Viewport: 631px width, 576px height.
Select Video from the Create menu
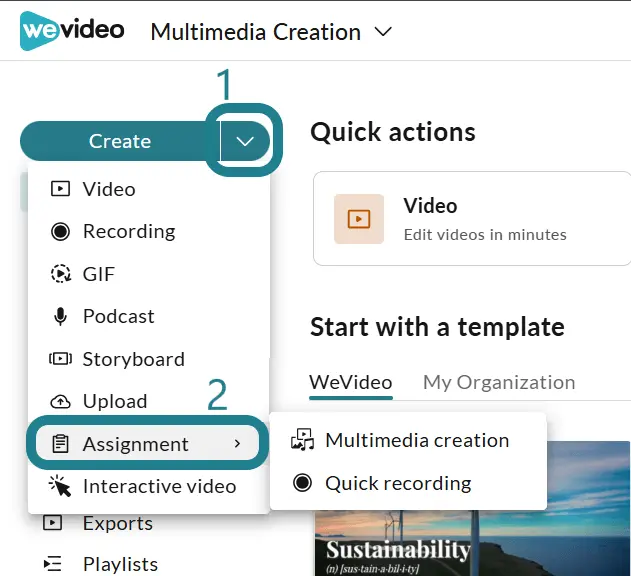point(149,189)
